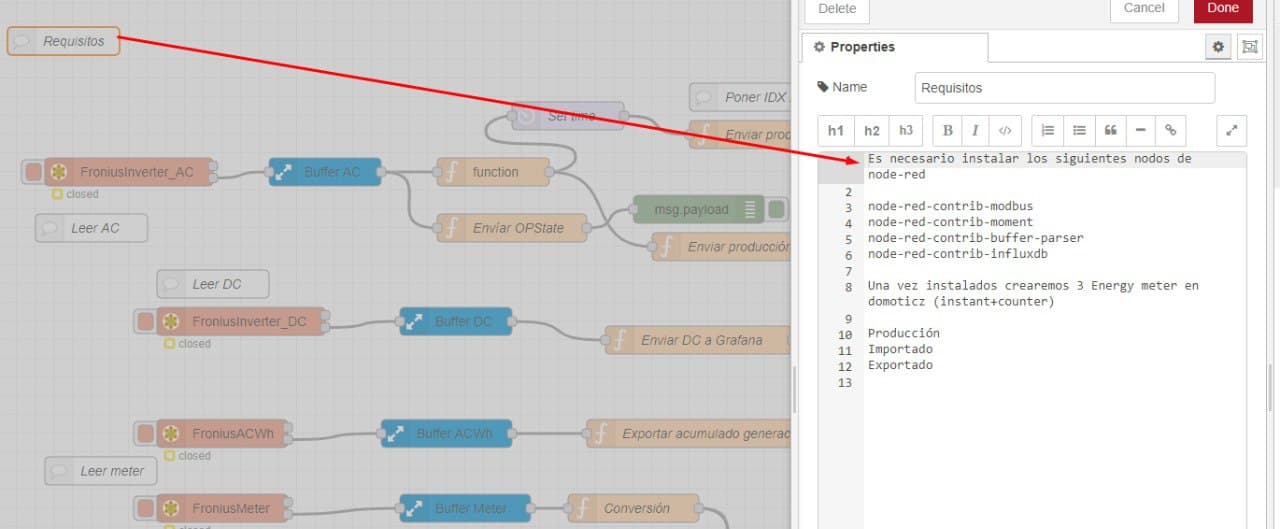The height and width of the screenshot is (529, 1280).
Task: Open the node appearance tab
Action: pos(1249,47)
